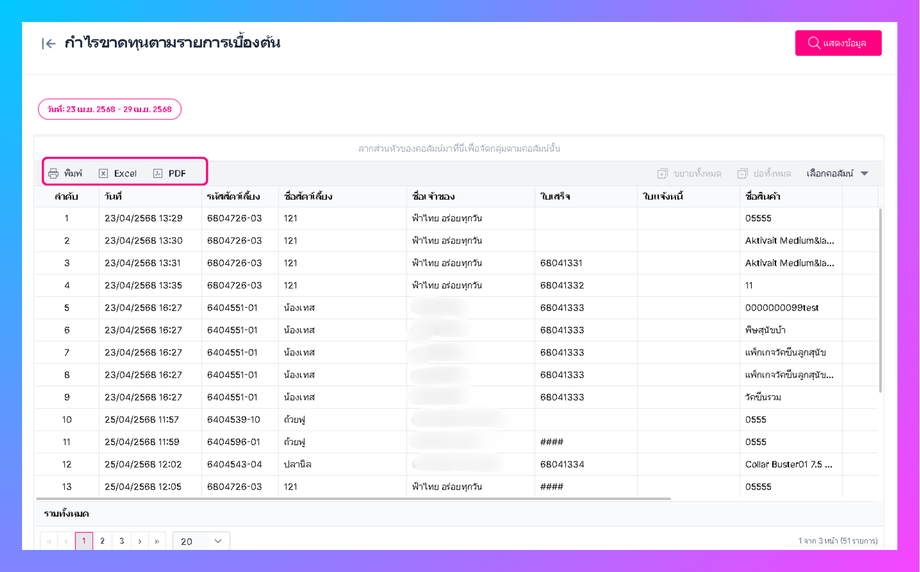Click the ชื่อเจ้าของ column header

click(x=471, y=197)
